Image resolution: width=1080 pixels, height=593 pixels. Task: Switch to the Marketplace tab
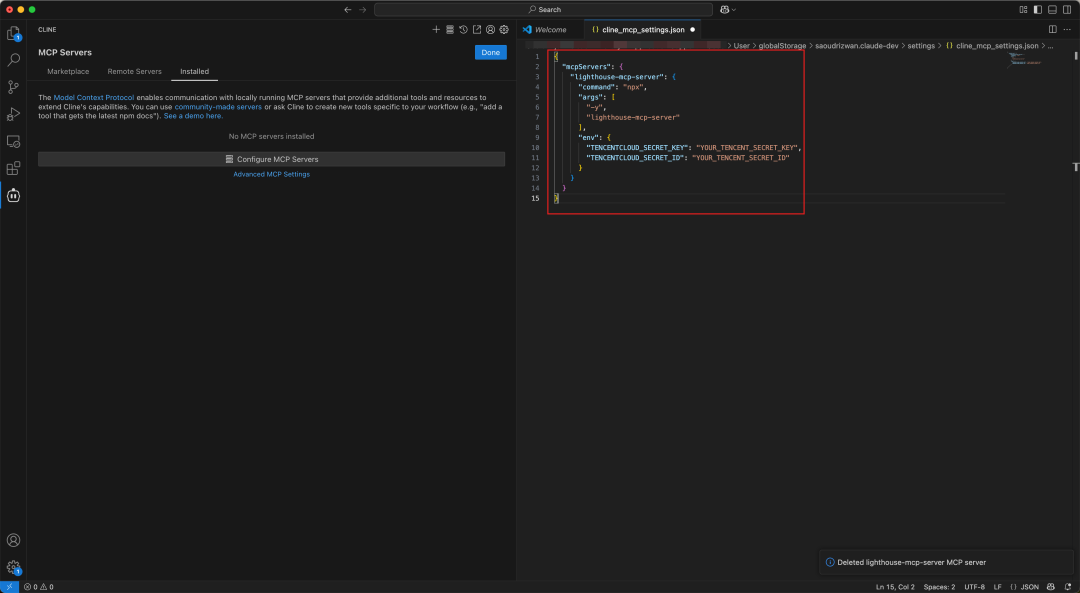click(x=68, y=72)
